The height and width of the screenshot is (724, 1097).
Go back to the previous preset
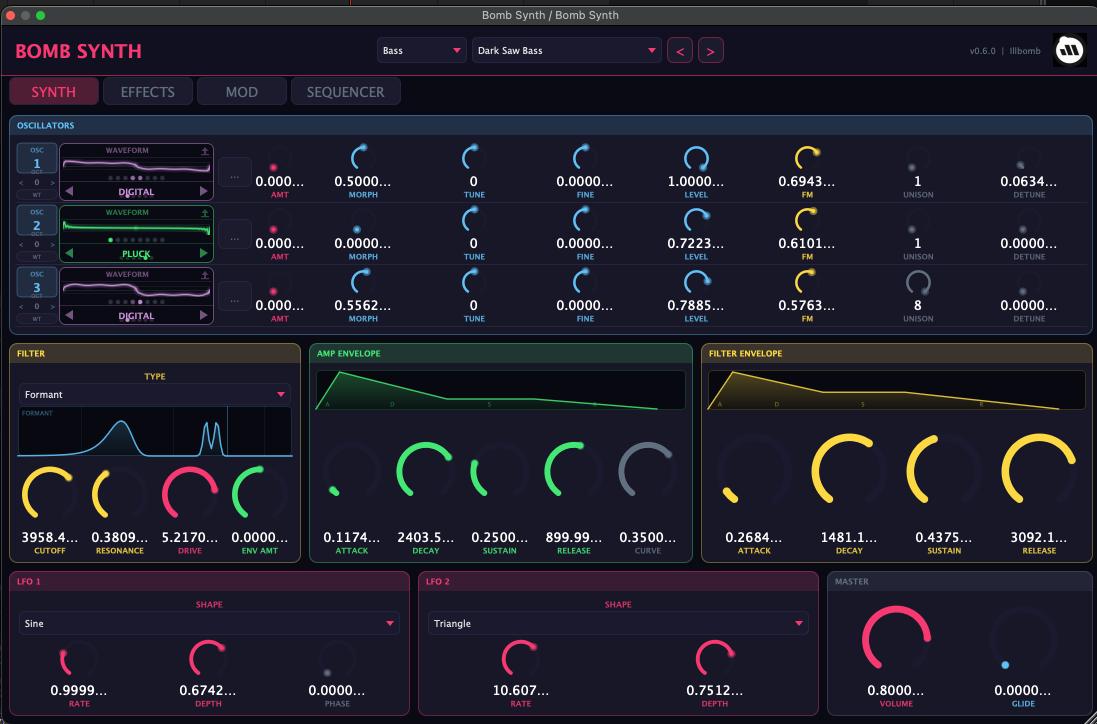point(681,49)
